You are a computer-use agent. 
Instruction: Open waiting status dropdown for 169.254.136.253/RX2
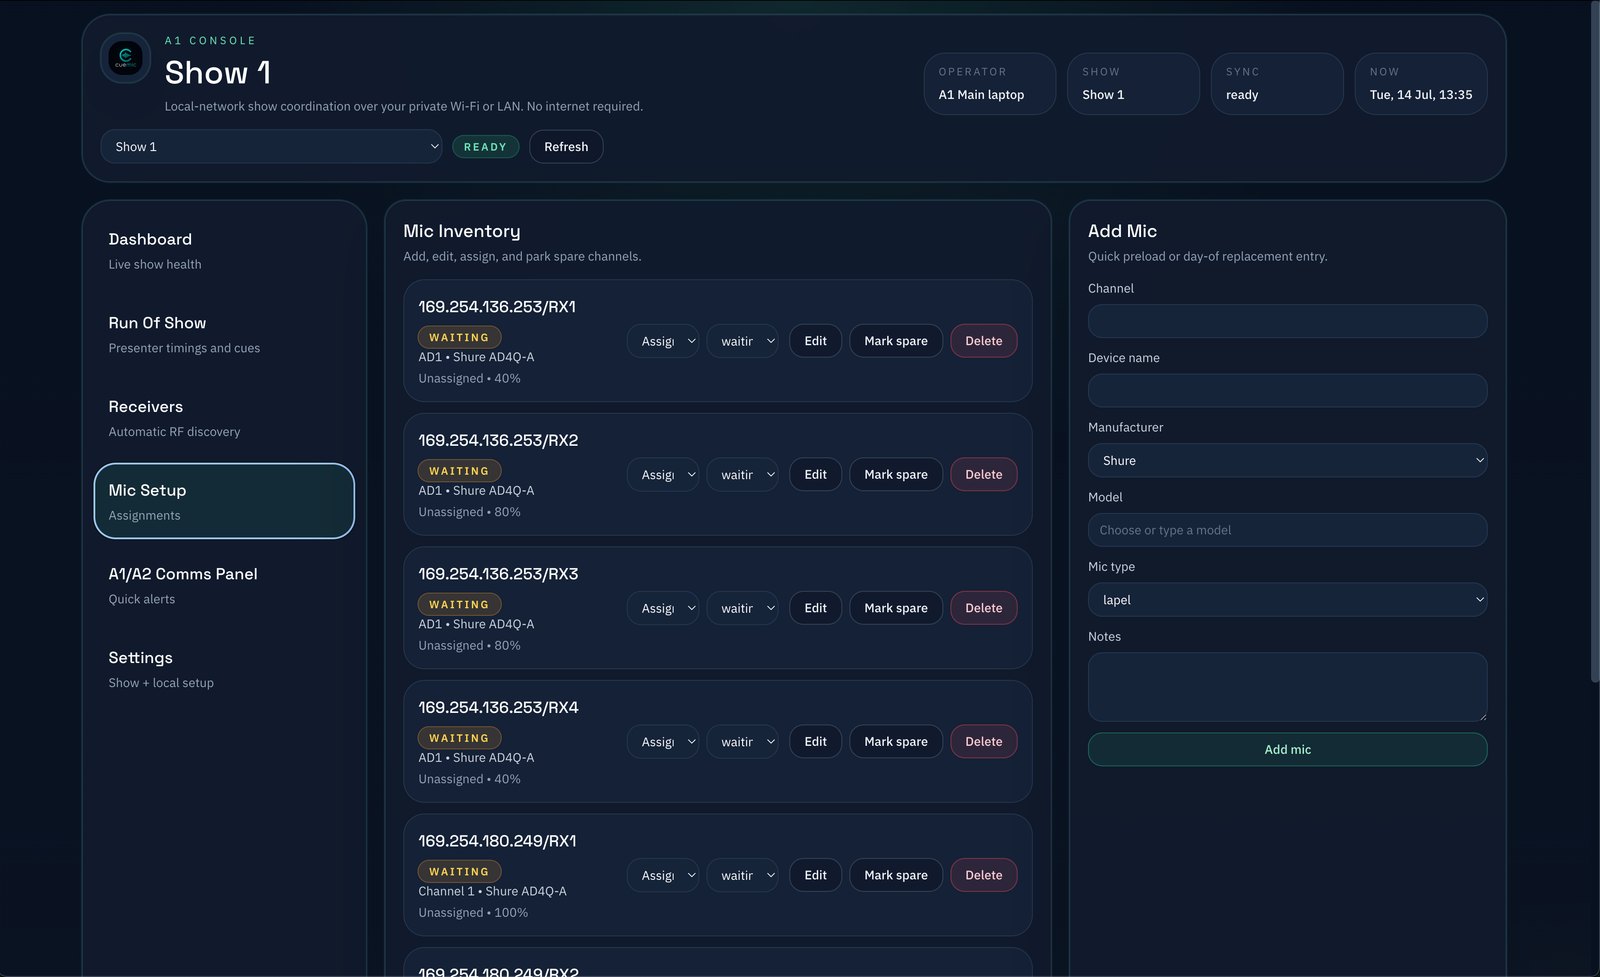743,474
